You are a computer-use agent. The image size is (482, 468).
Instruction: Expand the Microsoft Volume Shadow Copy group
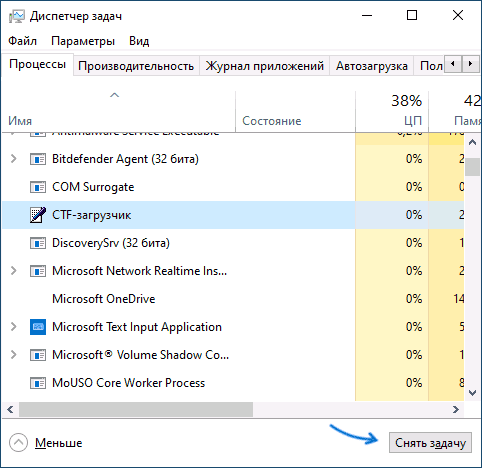(x=13, y=355)
